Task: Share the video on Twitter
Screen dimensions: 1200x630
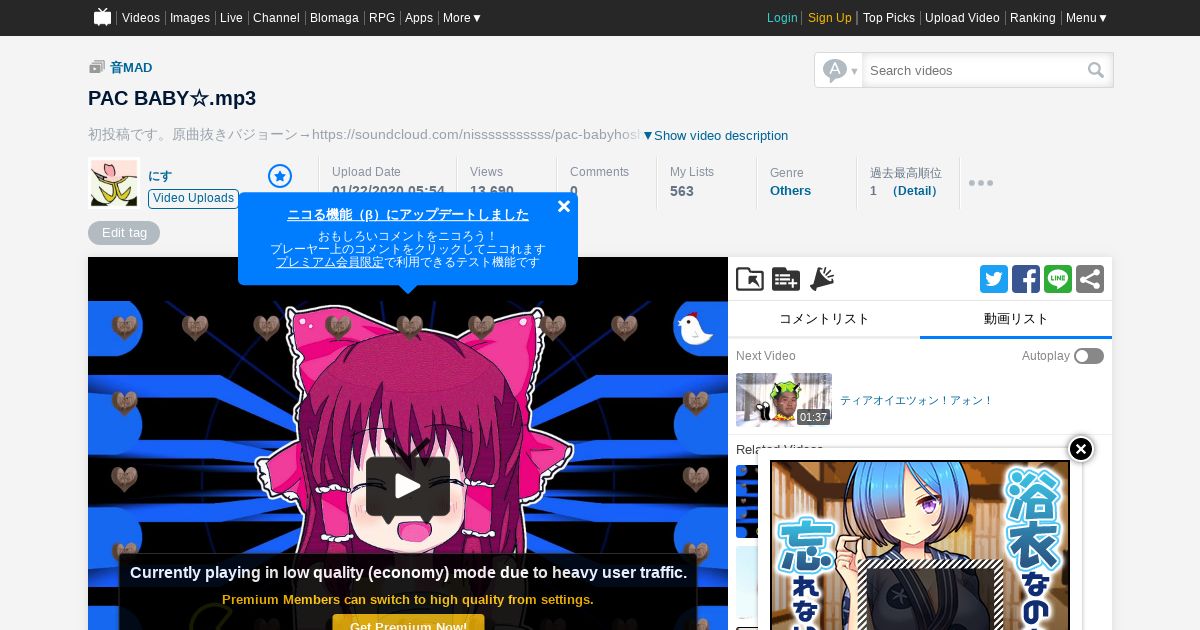Action: tap(994, 279)
